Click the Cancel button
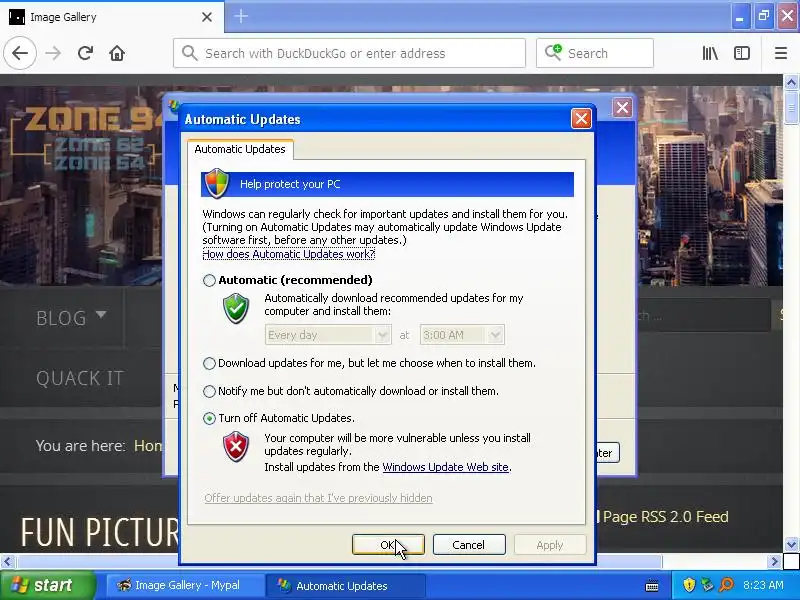The height and width of the screenshot is (600, 800). (x=469, y=544)
